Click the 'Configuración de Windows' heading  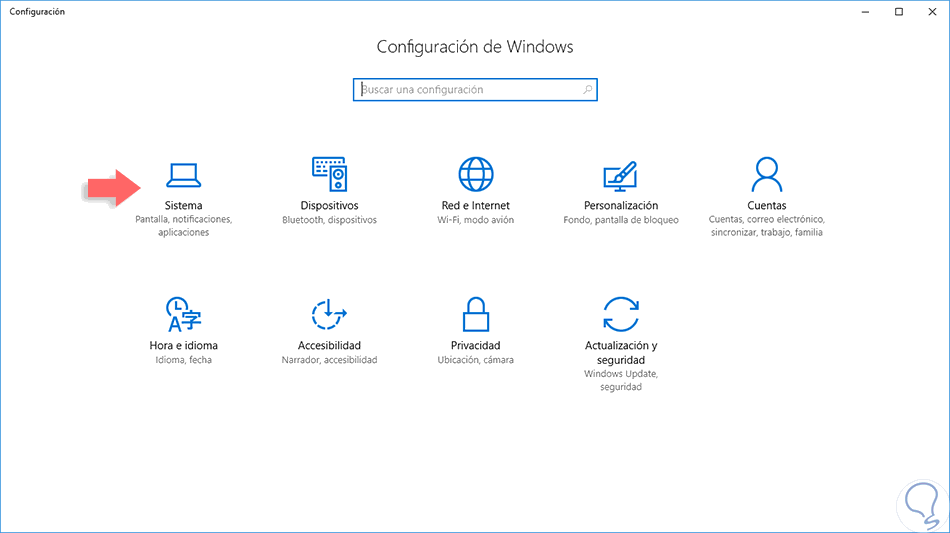pyautogui.click(x=475, y=47)
